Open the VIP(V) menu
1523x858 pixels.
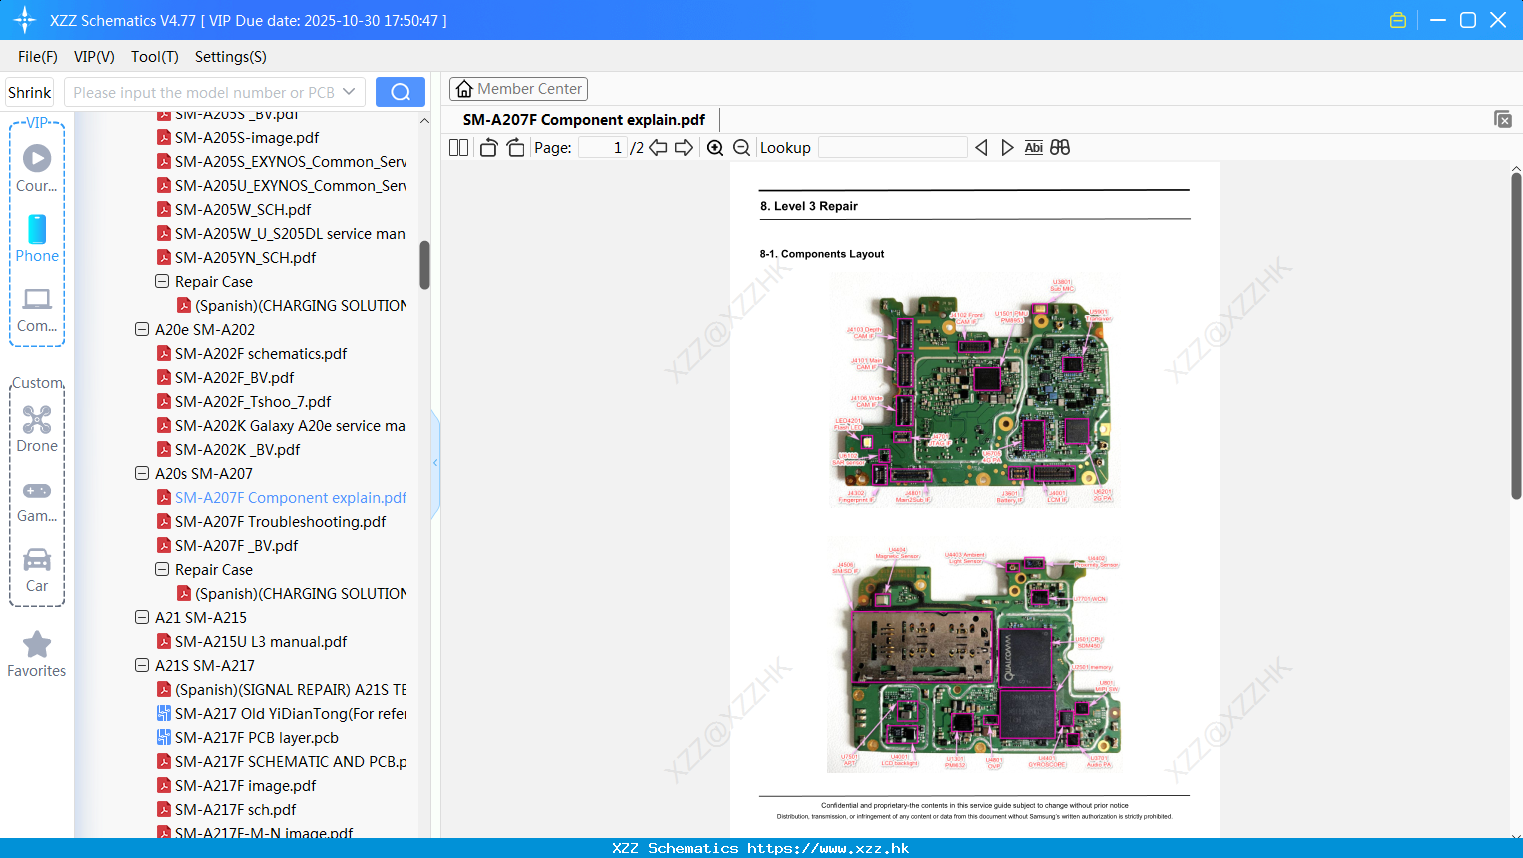[x=94, y=57]
